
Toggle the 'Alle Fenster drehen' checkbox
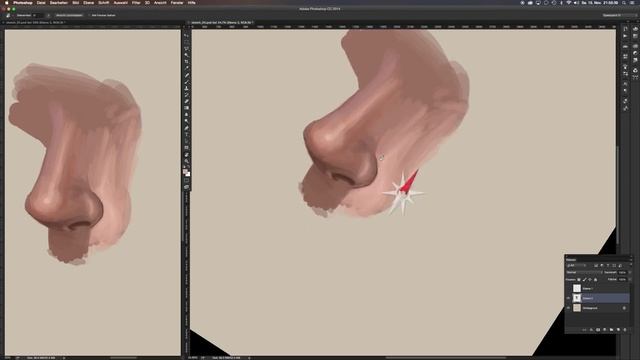89,15
